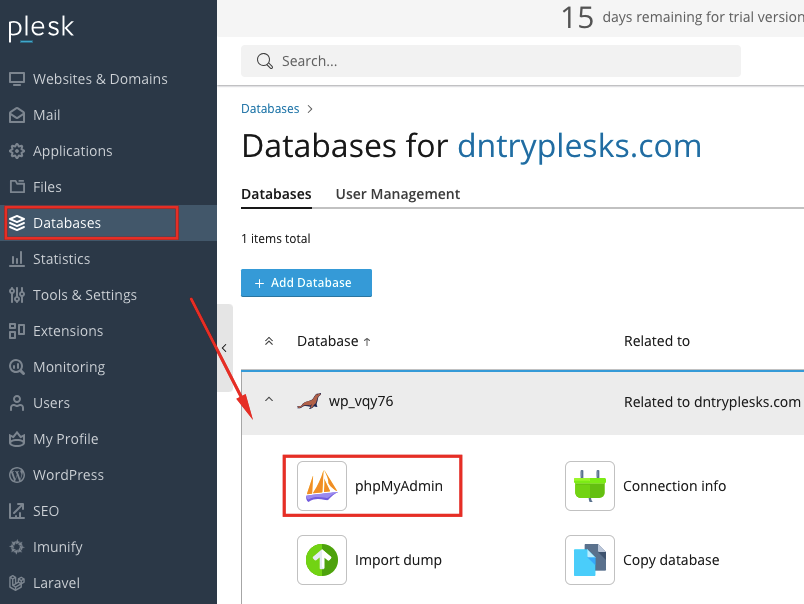
Task: Click into the Search field
Action: click(x=491, y=61)
